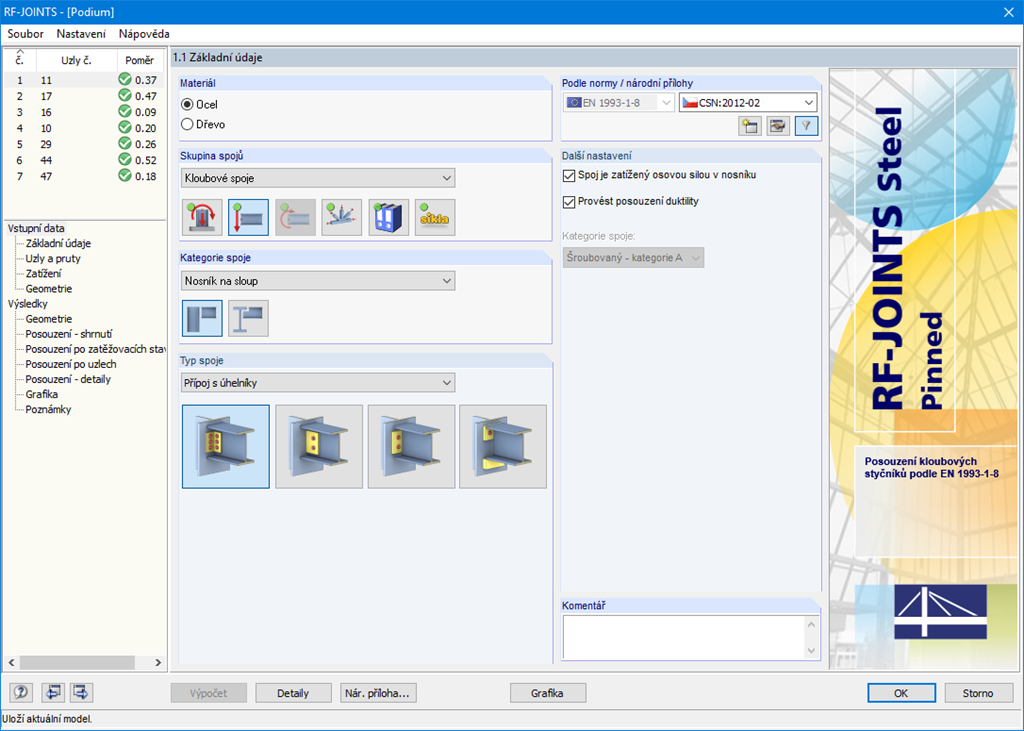This screenshot has width=1024, height=731.
Task: Uncheck Spoj je zatížený osovou silou checkbox
Action: (569, 176)
